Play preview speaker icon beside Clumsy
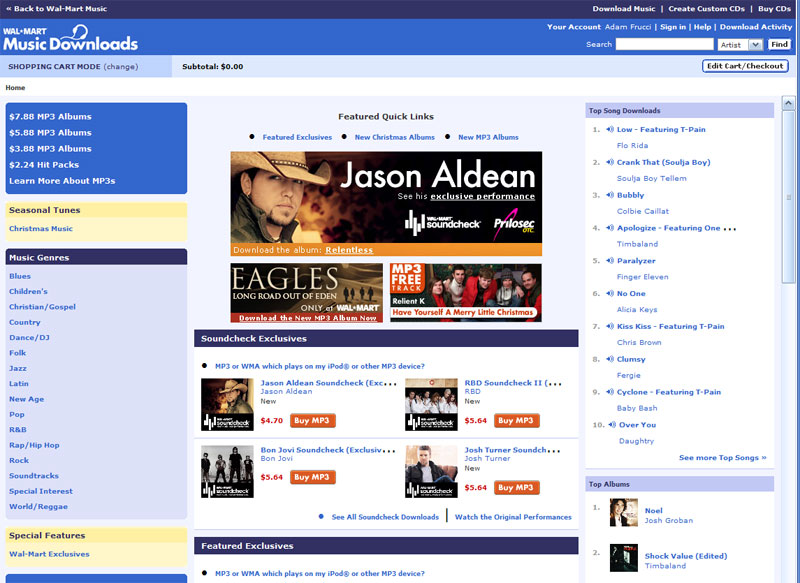 pos(610,359)
